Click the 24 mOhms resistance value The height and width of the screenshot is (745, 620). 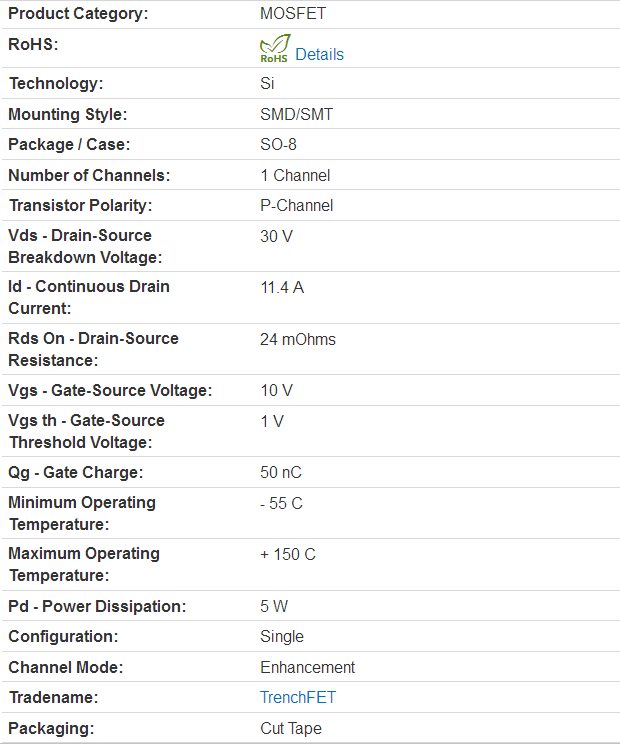click(298, 339)
